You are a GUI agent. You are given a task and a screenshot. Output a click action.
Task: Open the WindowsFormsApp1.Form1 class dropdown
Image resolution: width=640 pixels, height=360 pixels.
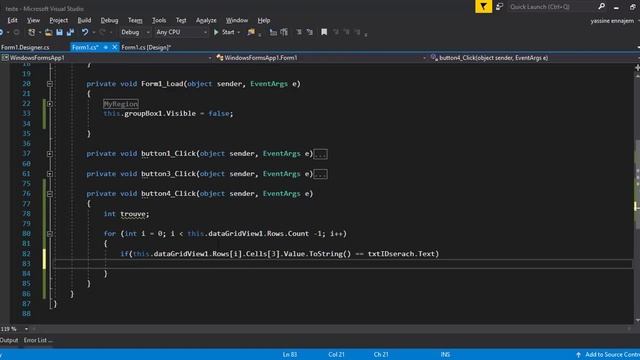click(x=320, y=58)
